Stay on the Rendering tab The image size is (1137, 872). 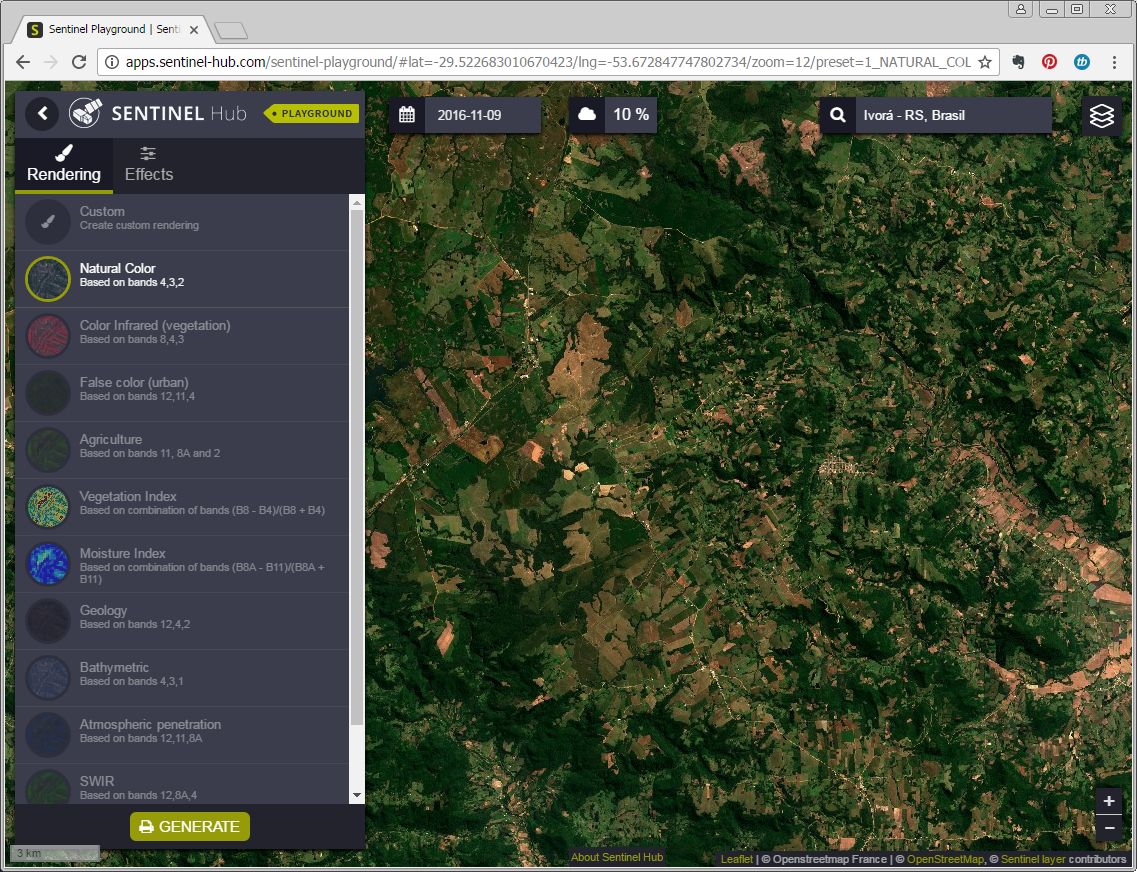pyautogui.click(x=63, y=165)
